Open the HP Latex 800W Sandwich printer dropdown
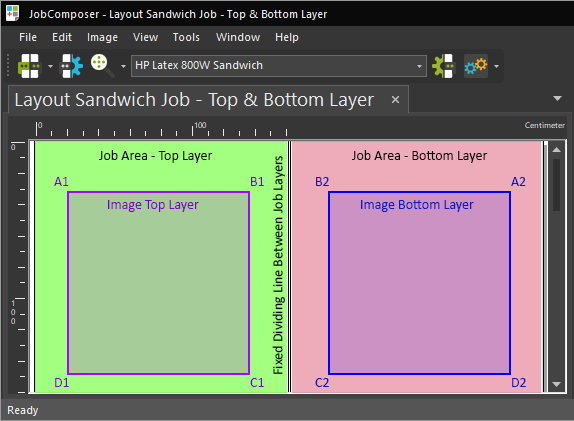The width and height of the screenshot is (574, 421). (279, 66)
